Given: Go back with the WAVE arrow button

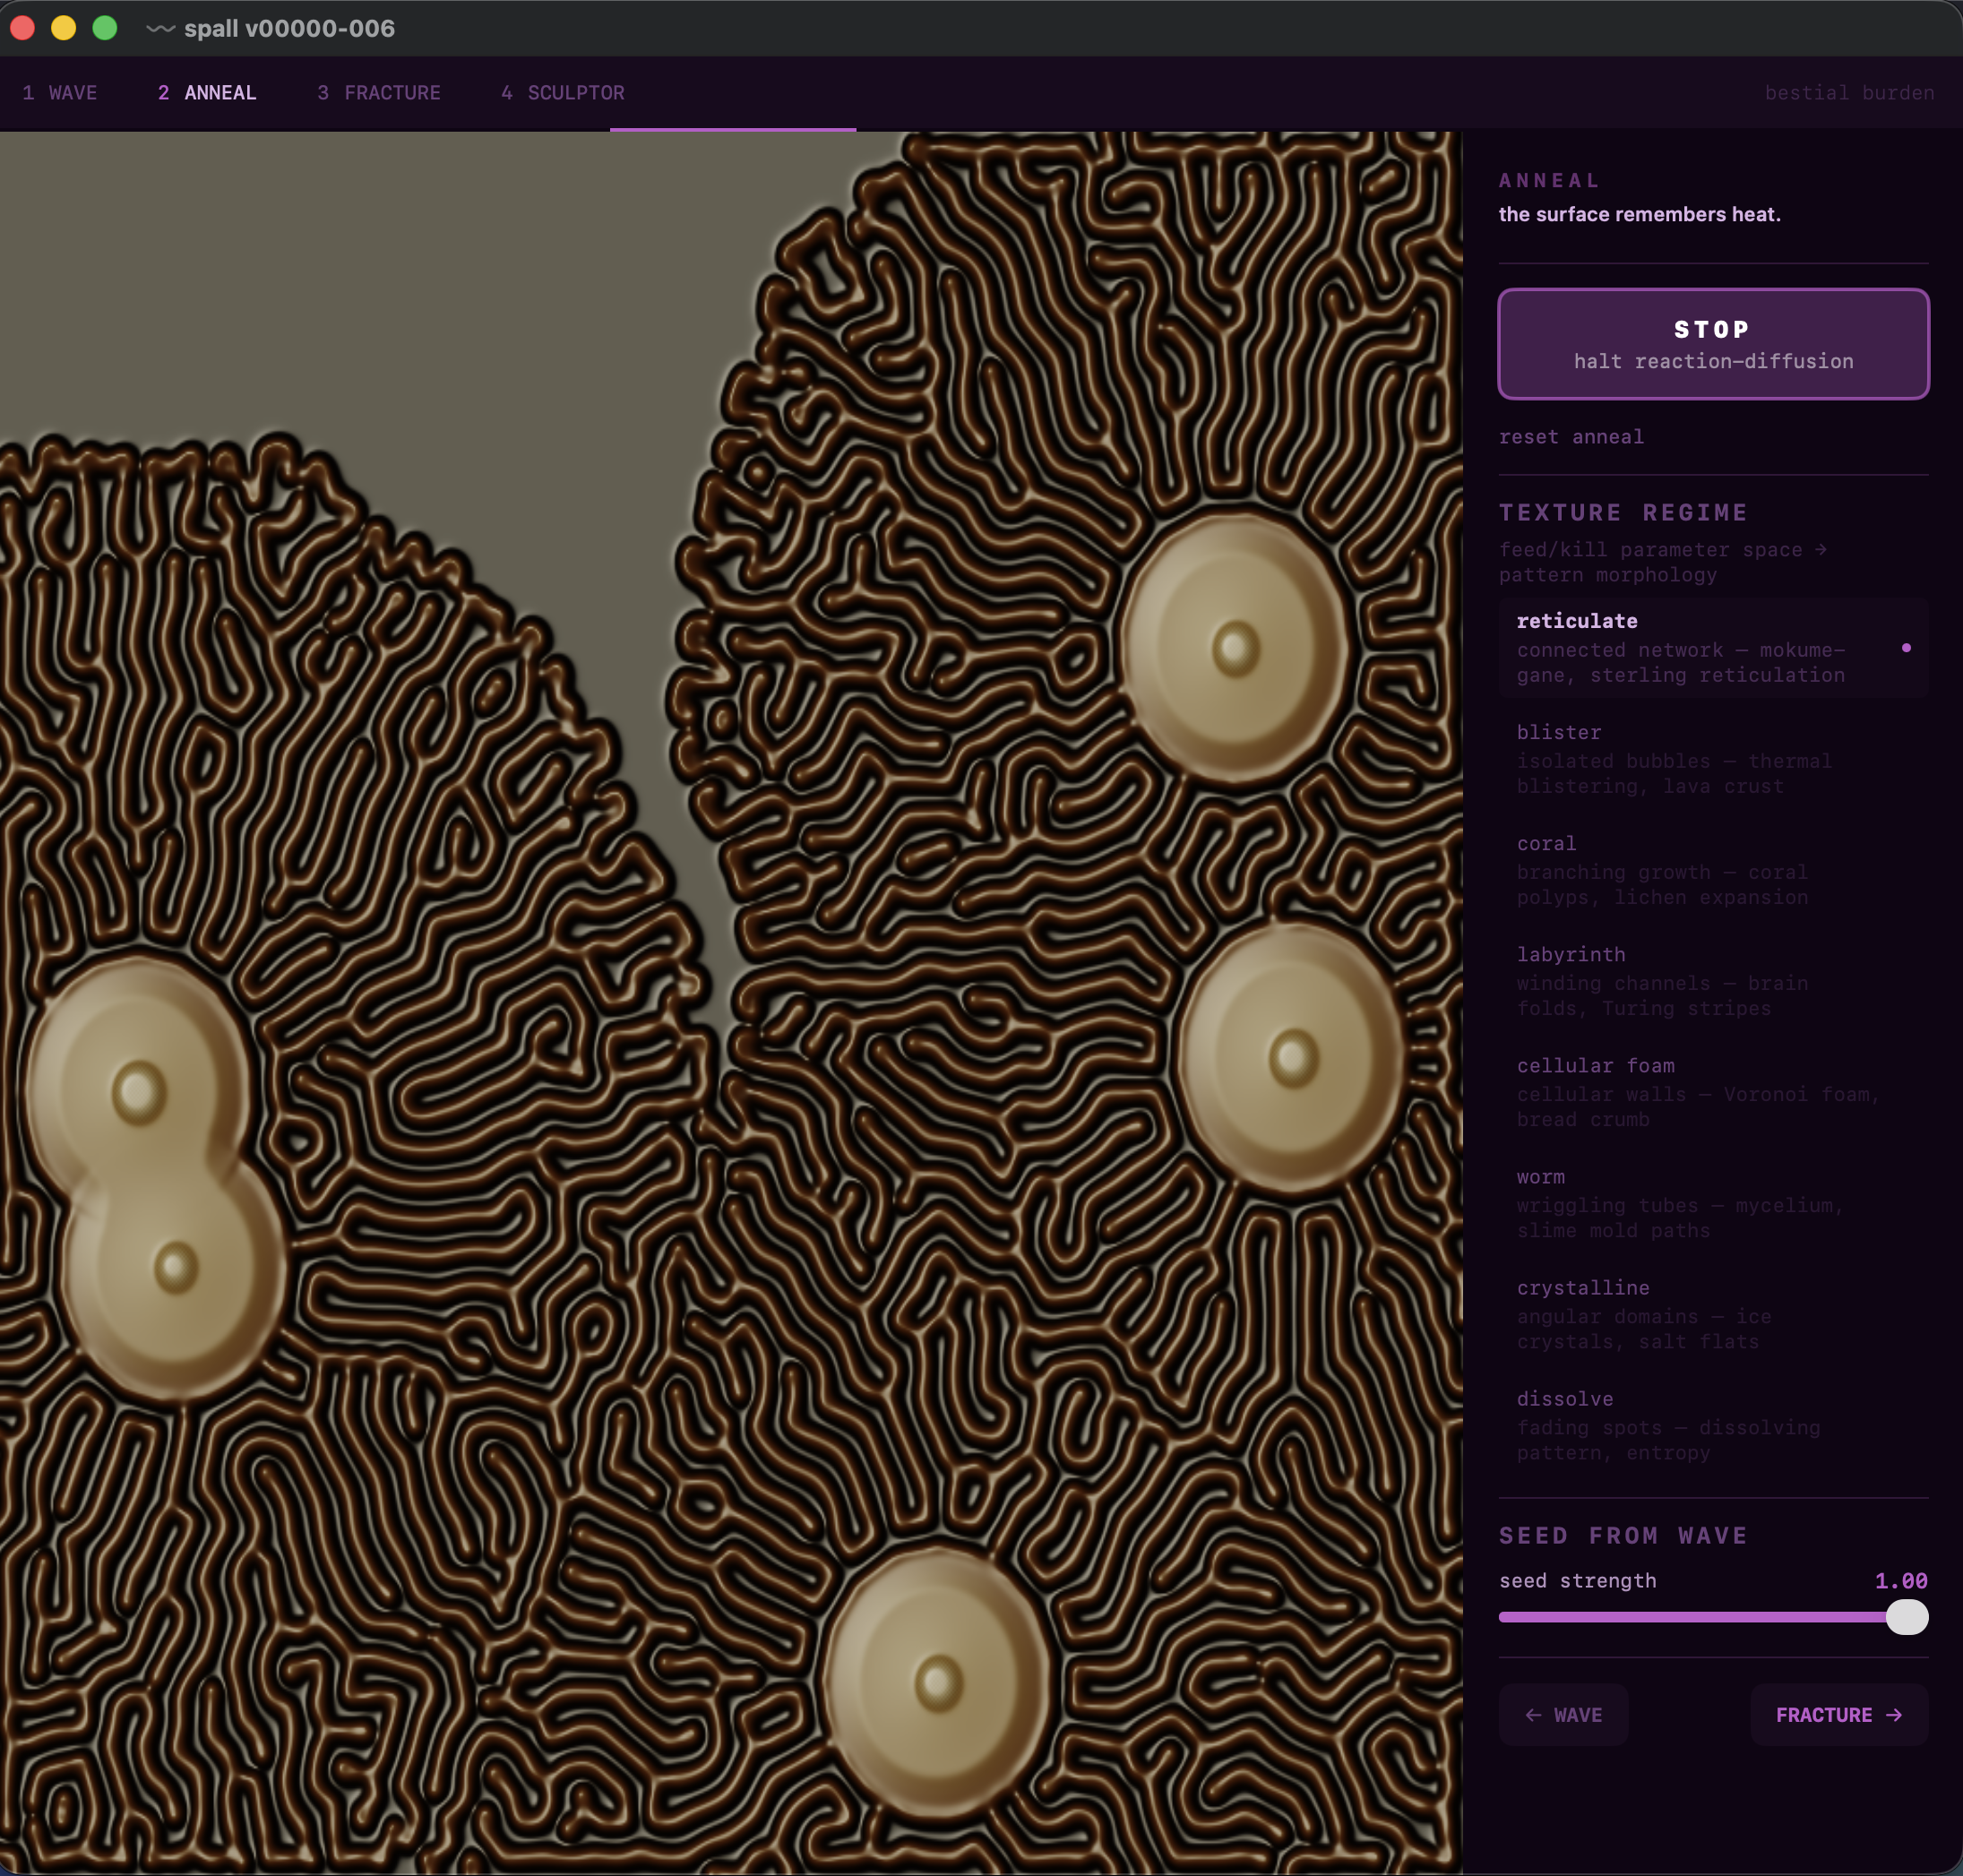Looking at the screenshot, I should [x=1563, y=1714].
